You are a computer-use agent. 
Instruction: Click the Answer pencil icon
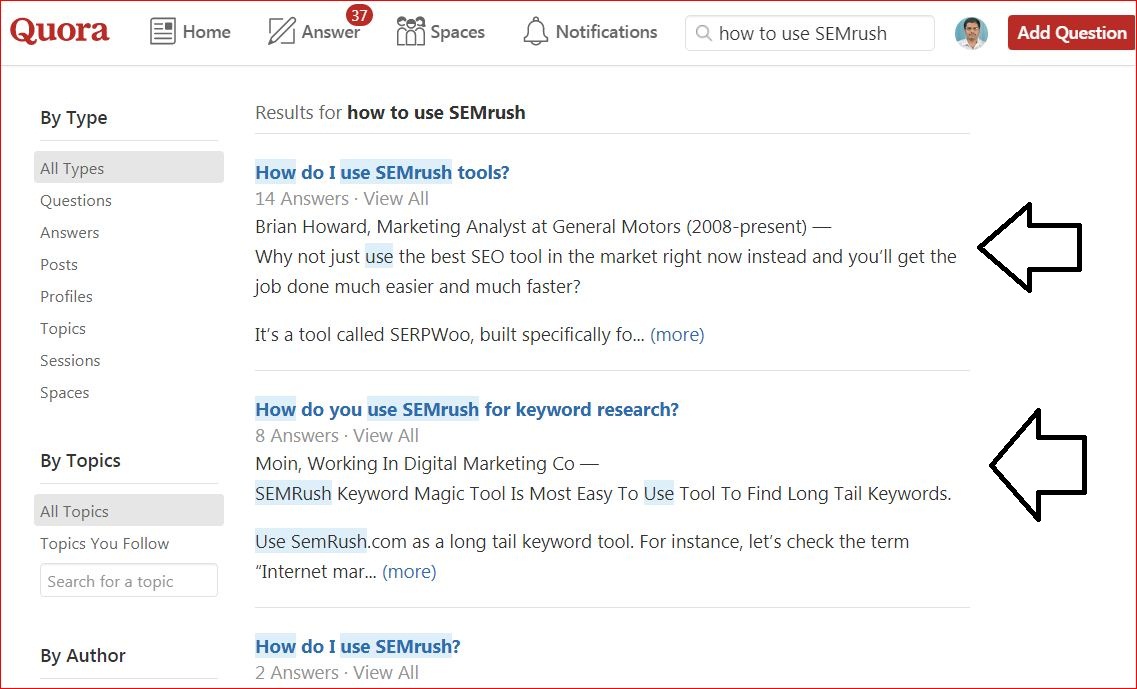[x=281, y=32]
